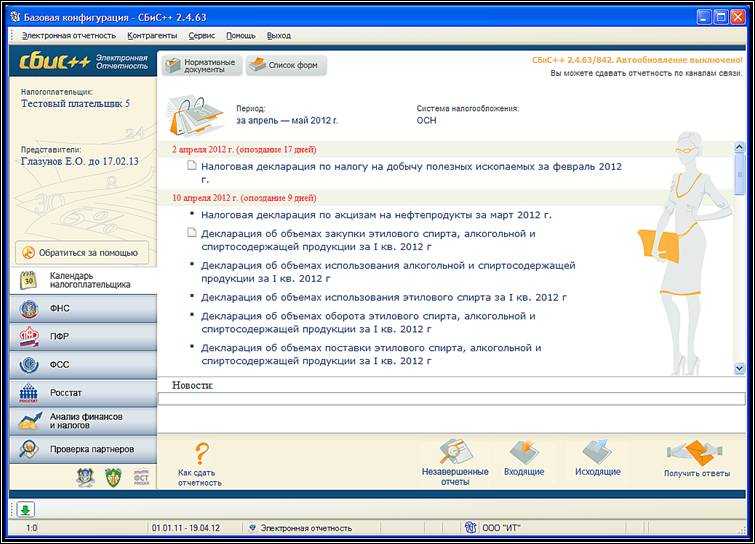Open declaration об объемах оборота этилового спирта

pyautogui.click(x=368, y=323)
